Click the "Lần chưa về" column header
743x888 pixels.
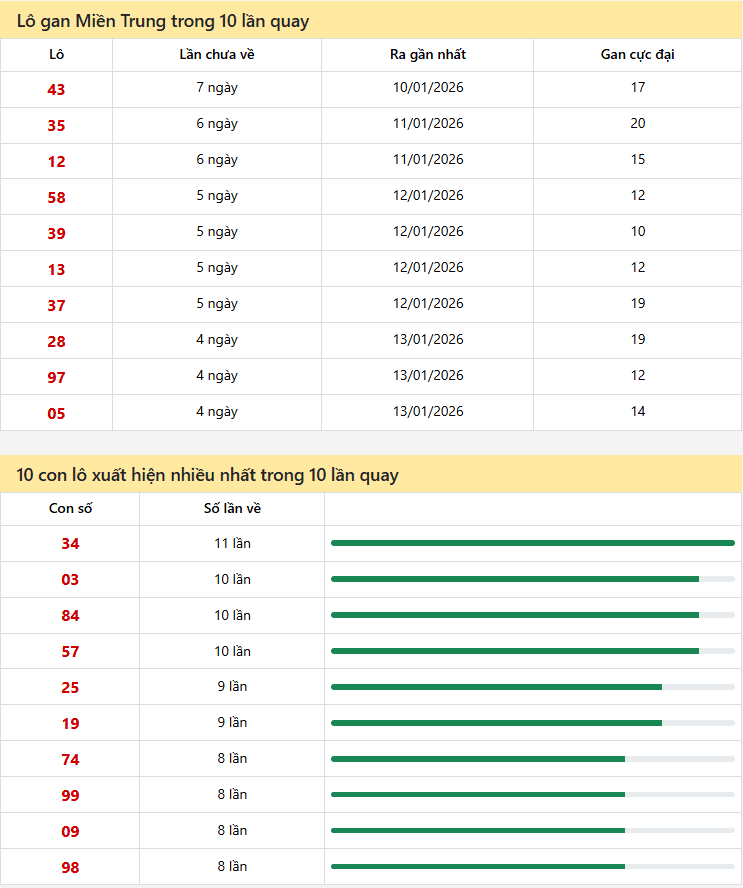[216, 54]
